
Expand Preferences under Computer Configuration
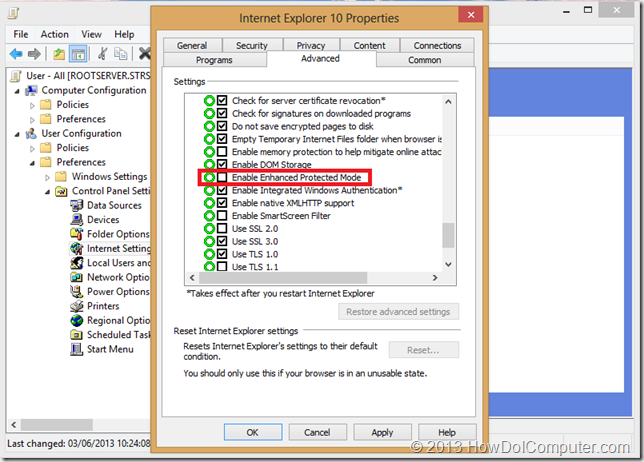pos(32,120)
